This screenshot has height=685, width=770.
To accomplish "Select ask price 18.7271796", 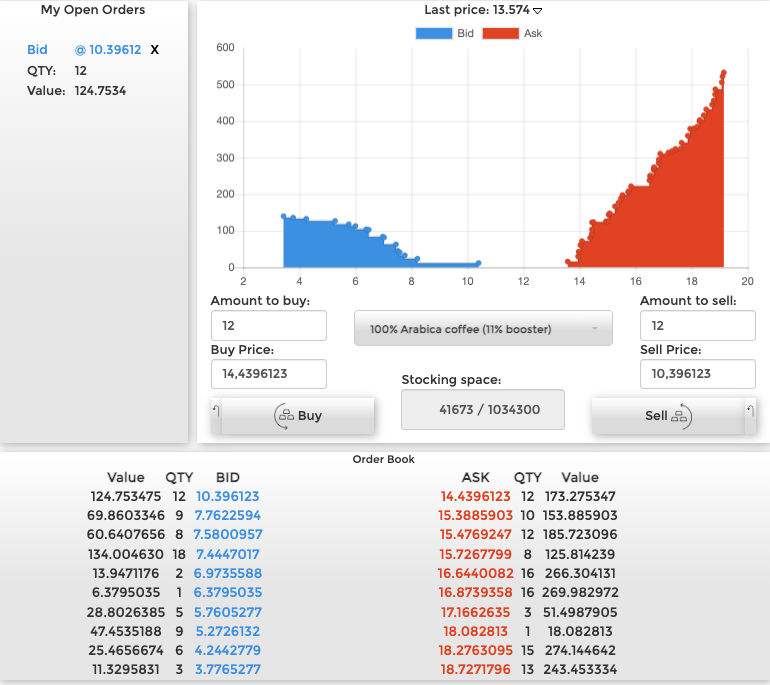I will [475, 670].
